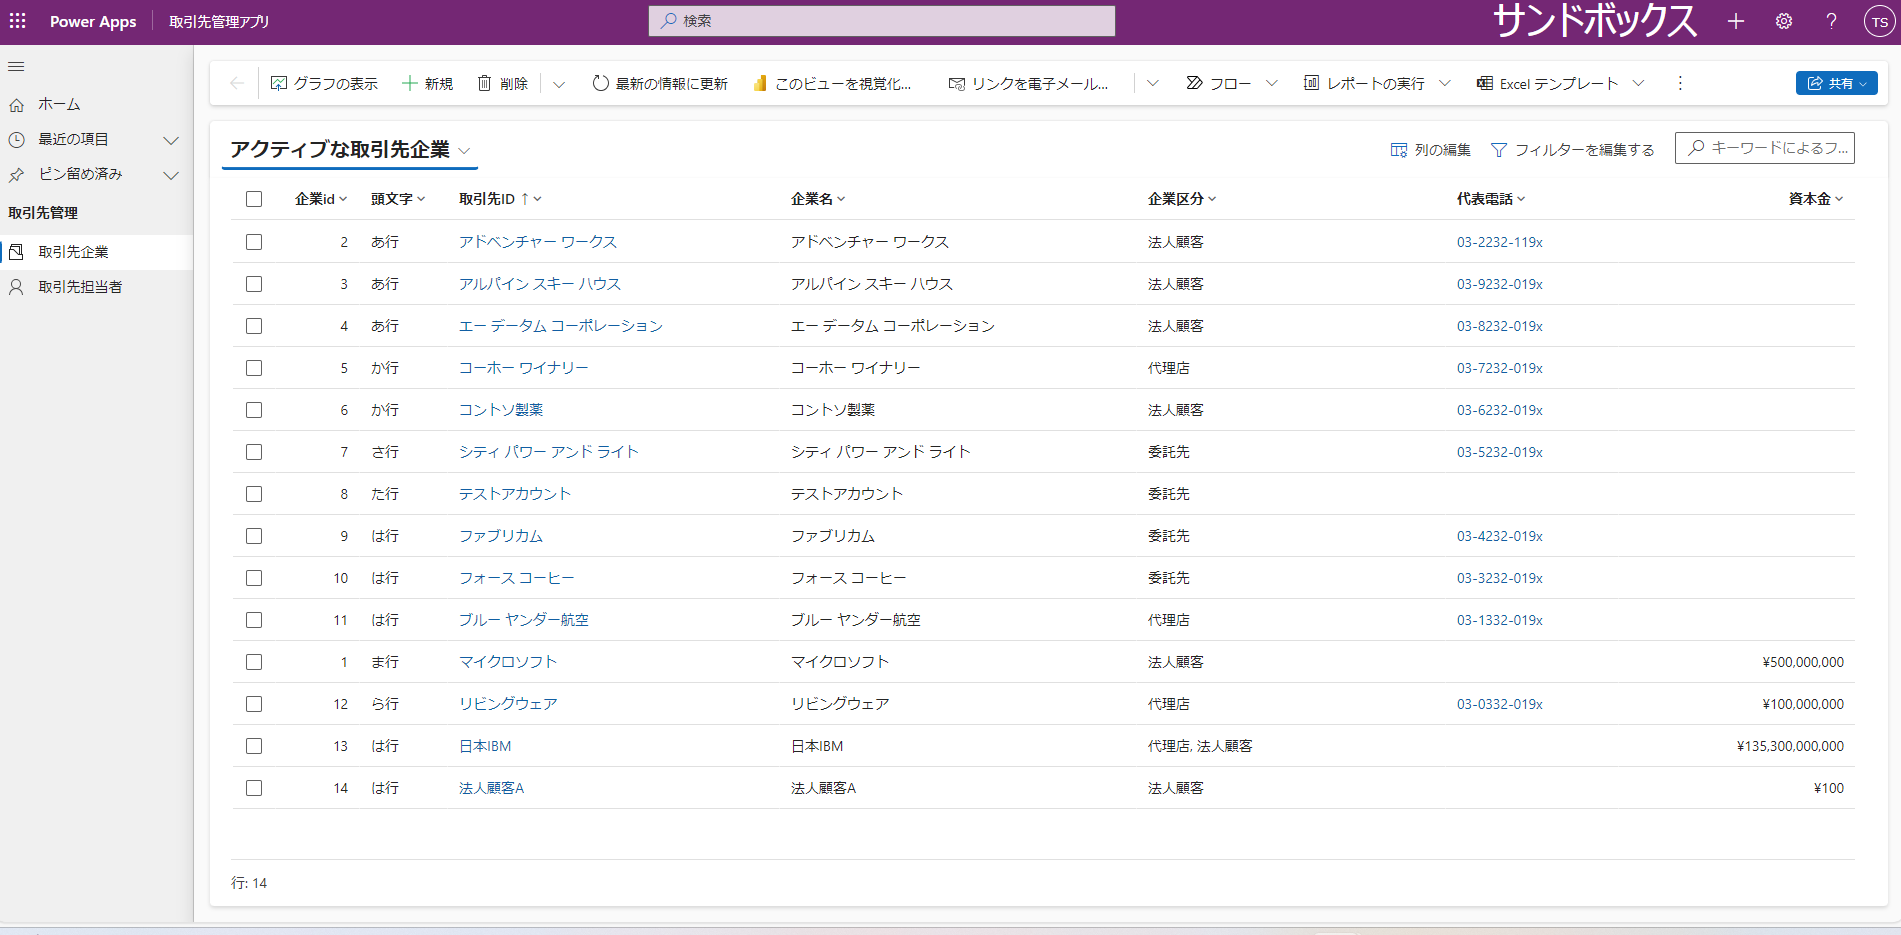The image size is (1901, 935).
Task: Expand the レポートの実行 dropdown chevron
Action: [1445, 83]
